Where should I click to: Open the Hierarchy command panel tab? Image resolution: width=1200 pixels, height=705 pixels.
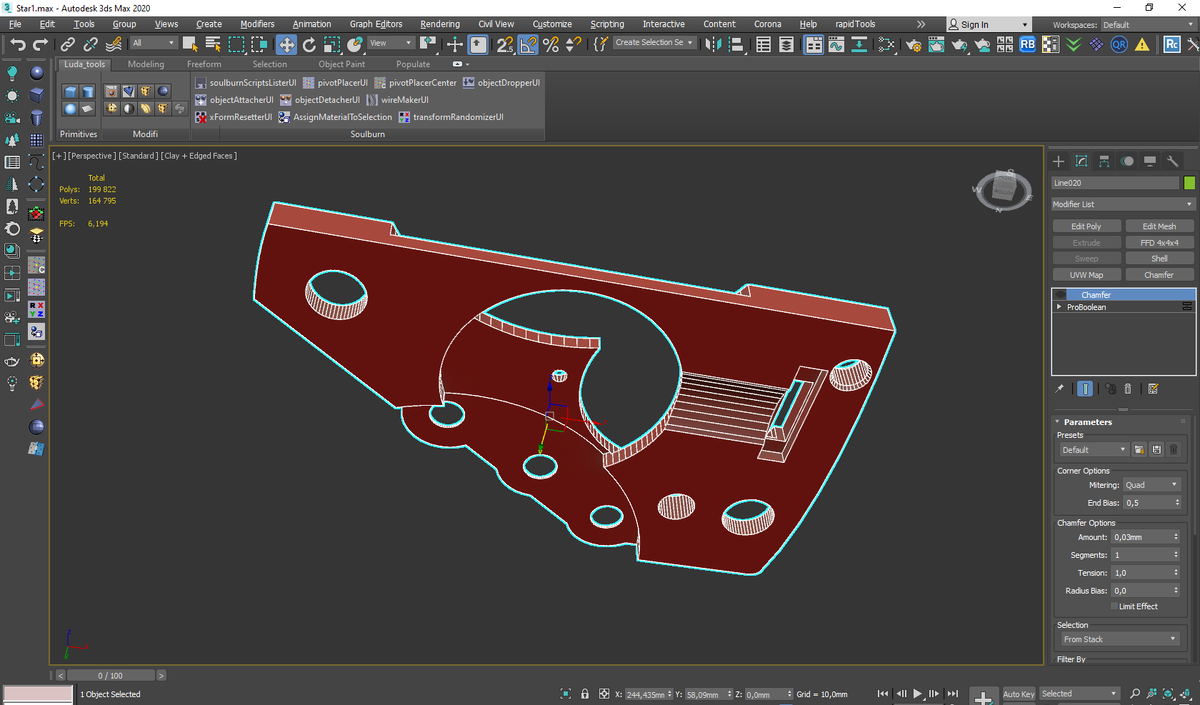[1105, 161]
